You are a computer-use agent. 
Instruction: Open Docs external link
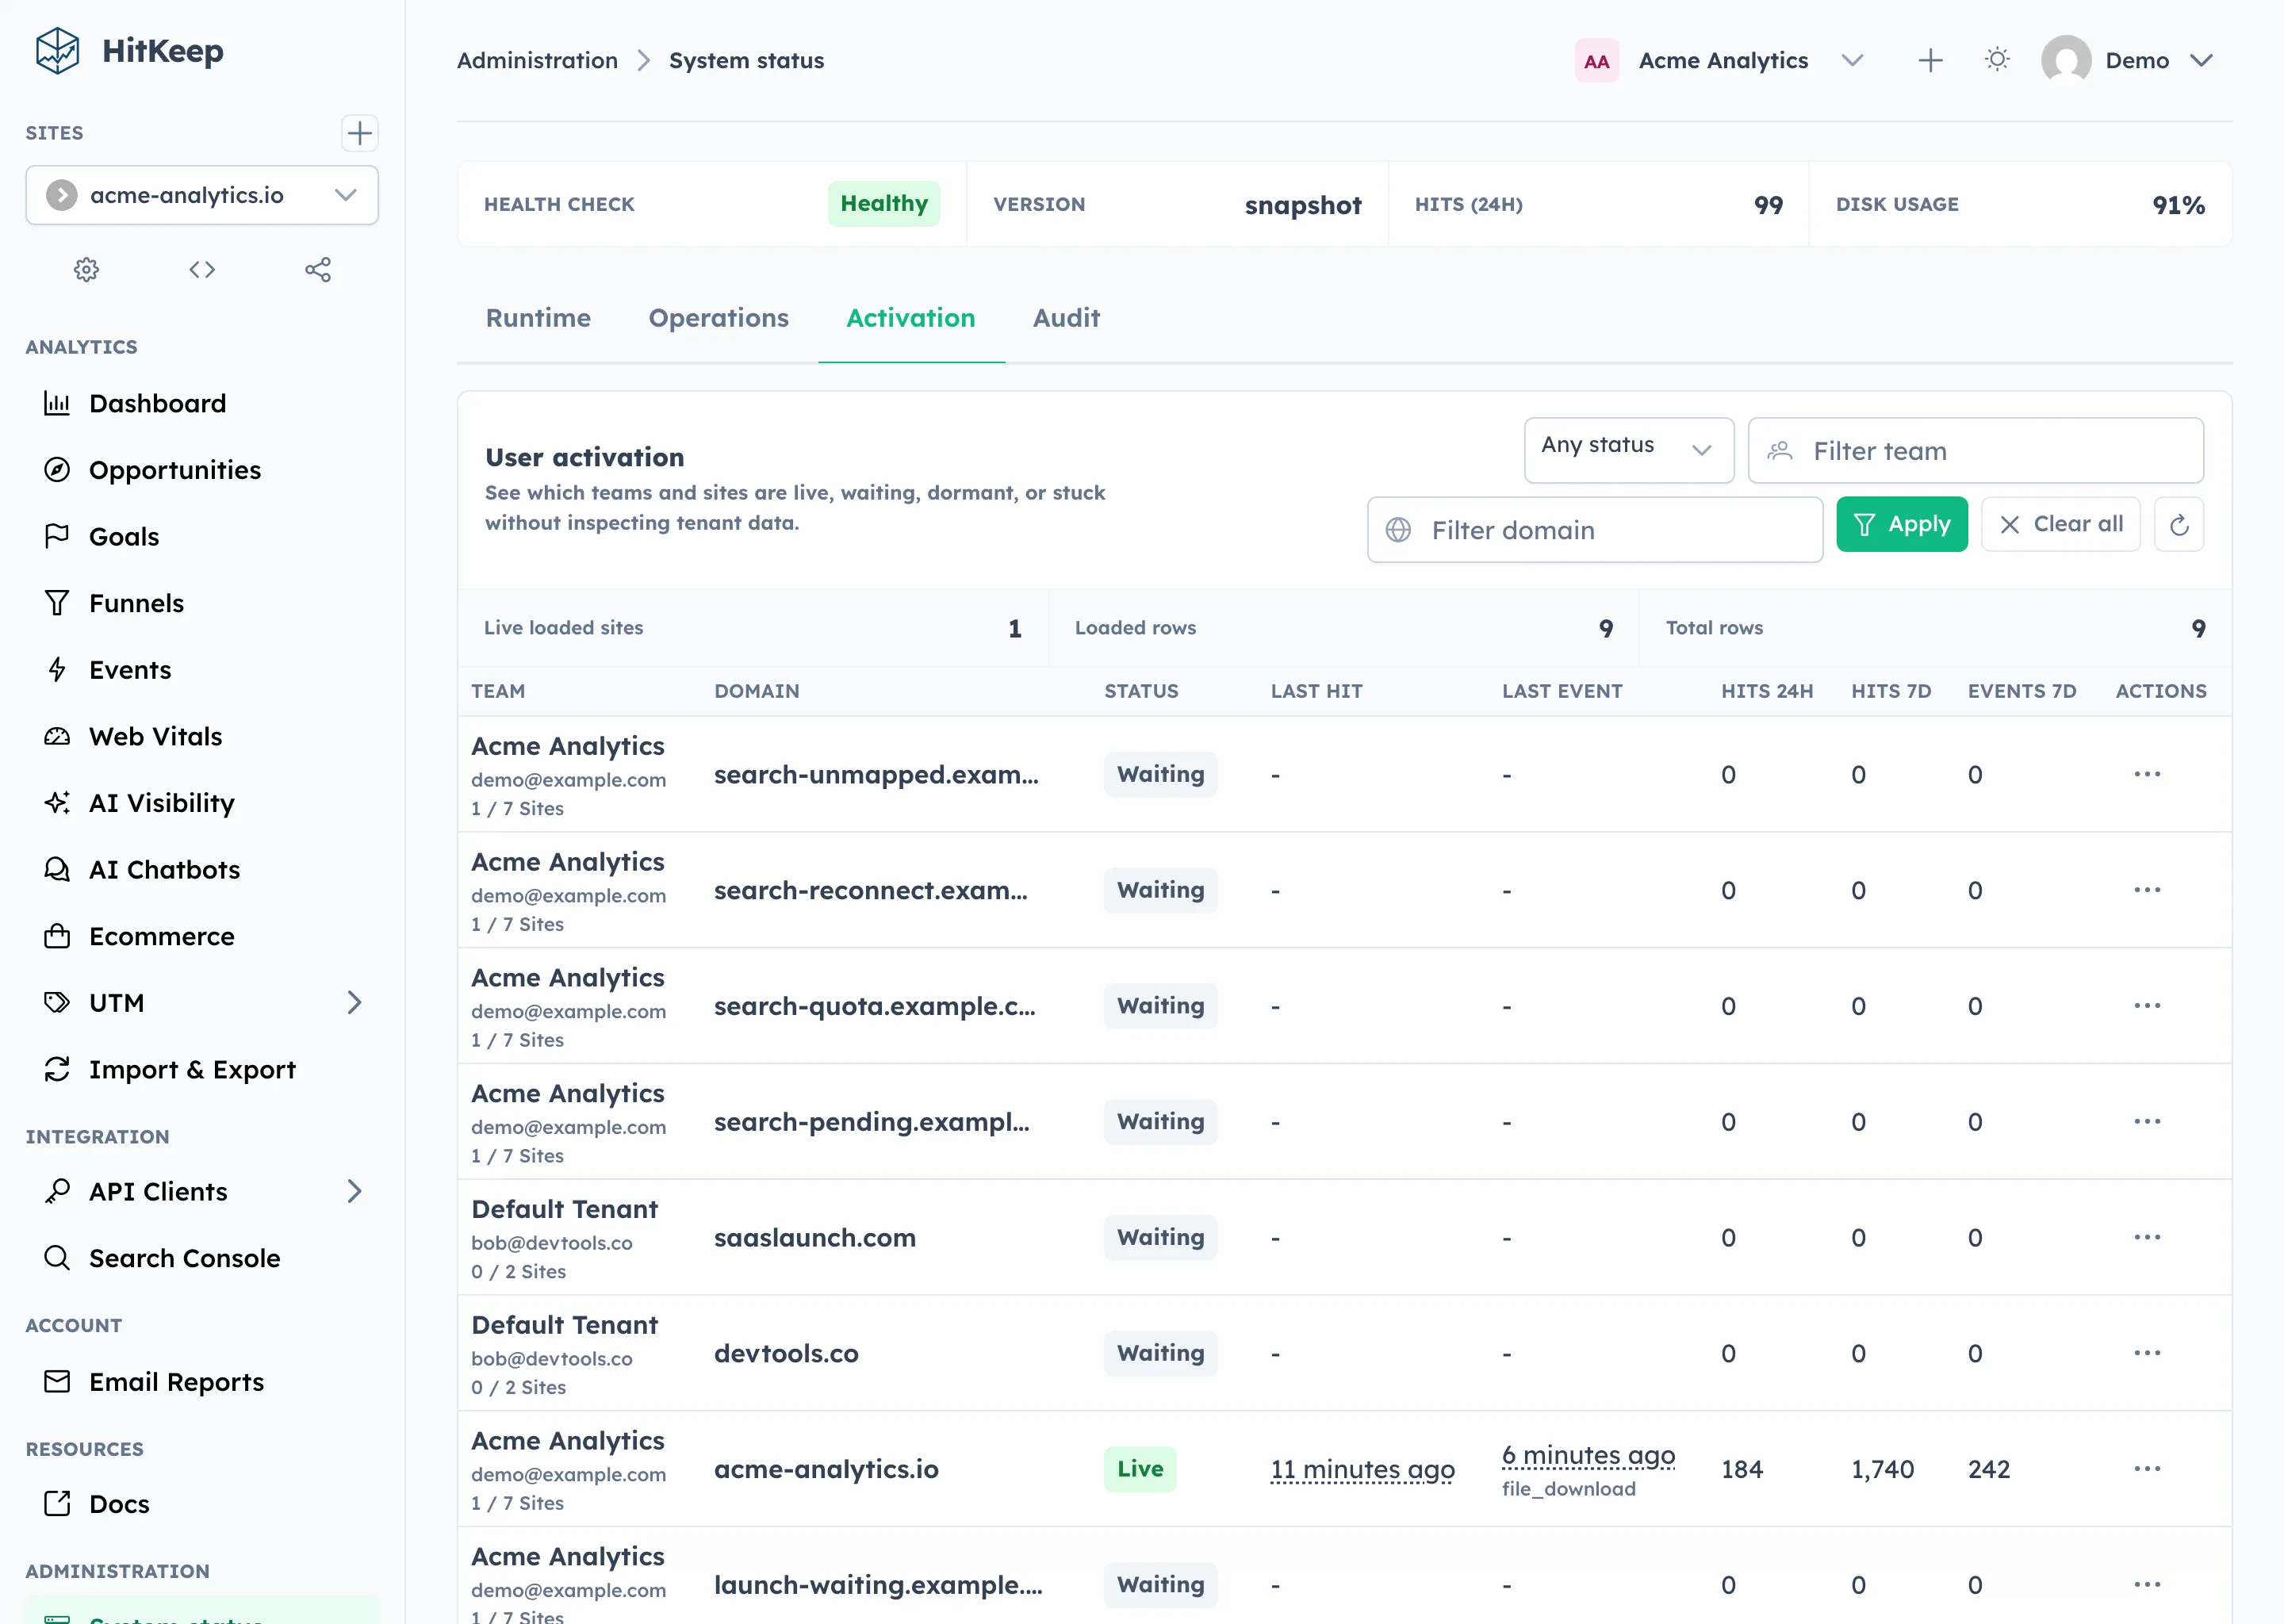(x=202, y=1504)
